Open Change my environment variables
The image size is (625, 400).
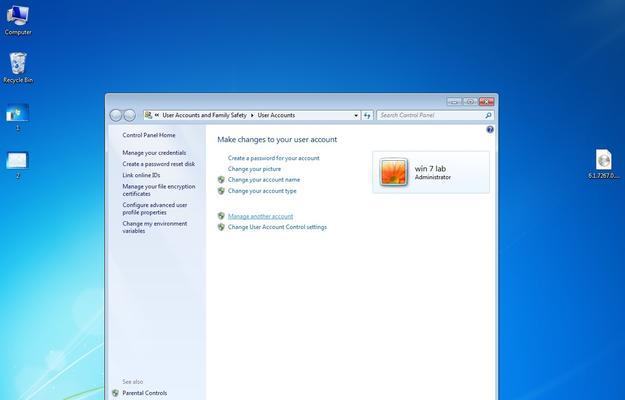(155, 227)
